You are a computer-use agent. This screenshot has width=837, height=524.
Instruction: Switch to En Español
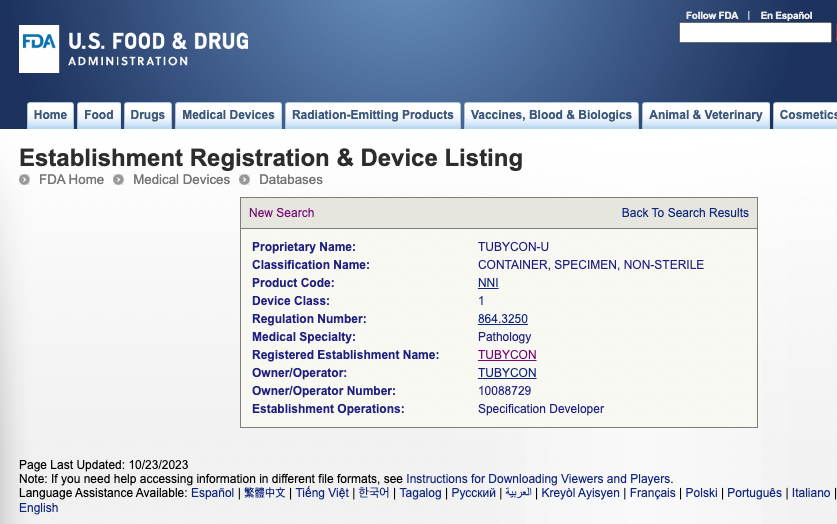click(x=786, y=15)
